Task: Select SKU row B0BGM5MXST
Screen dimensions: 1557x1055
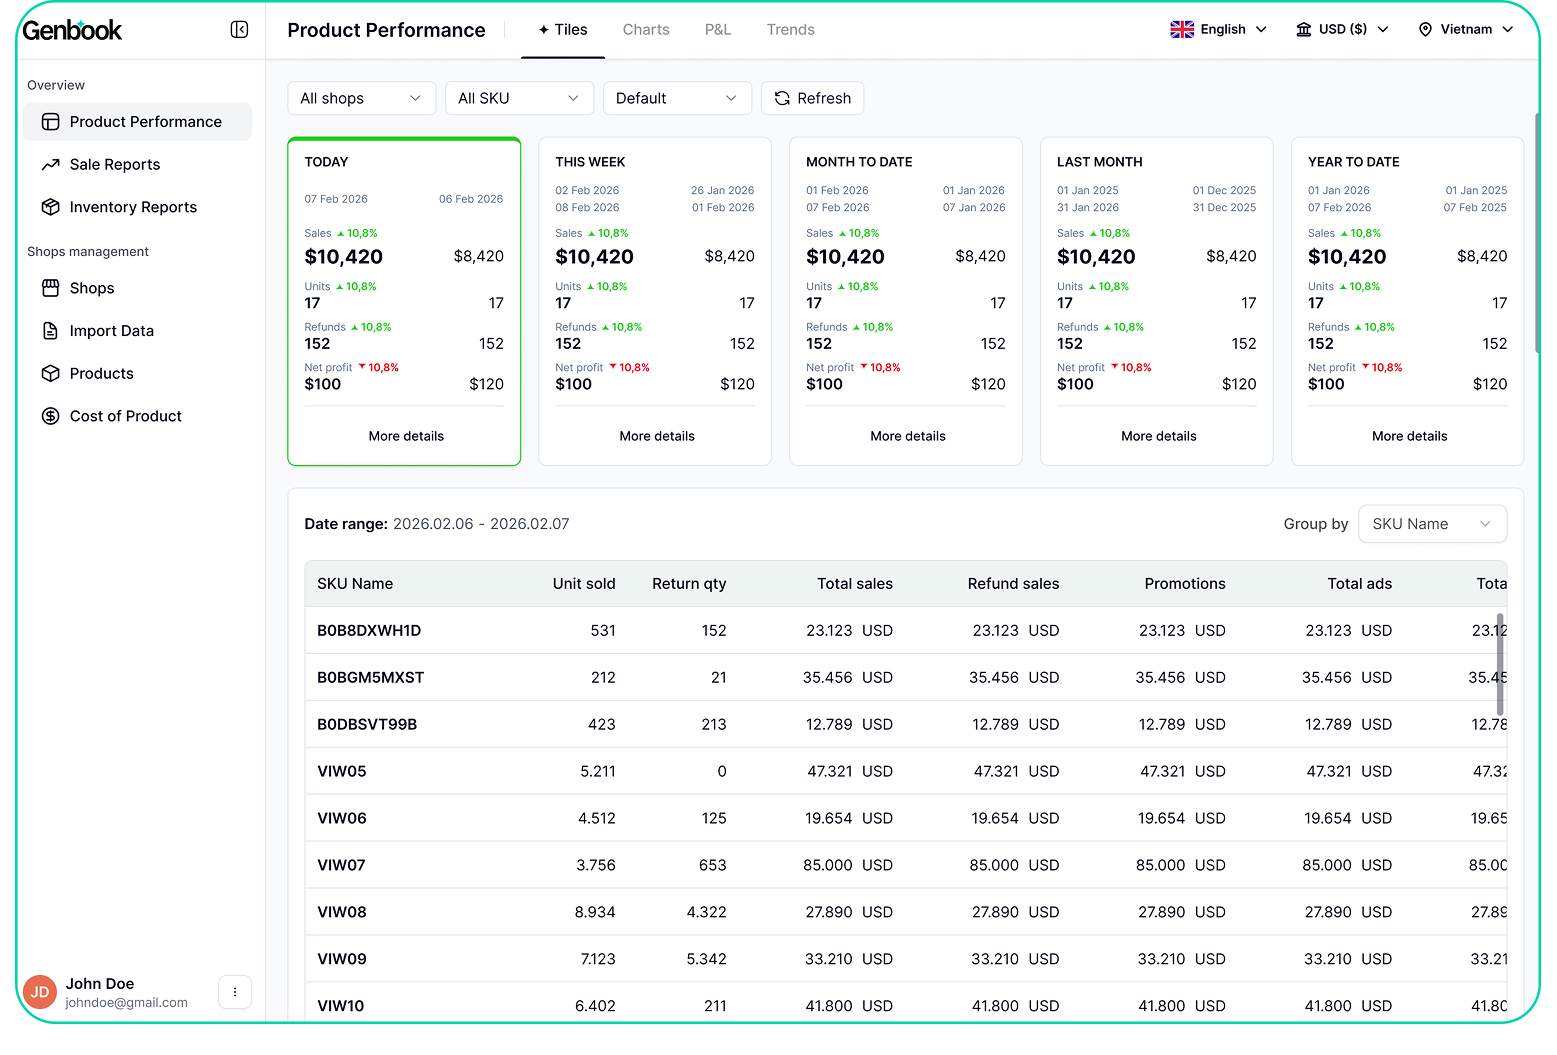Action: (905, 678)
